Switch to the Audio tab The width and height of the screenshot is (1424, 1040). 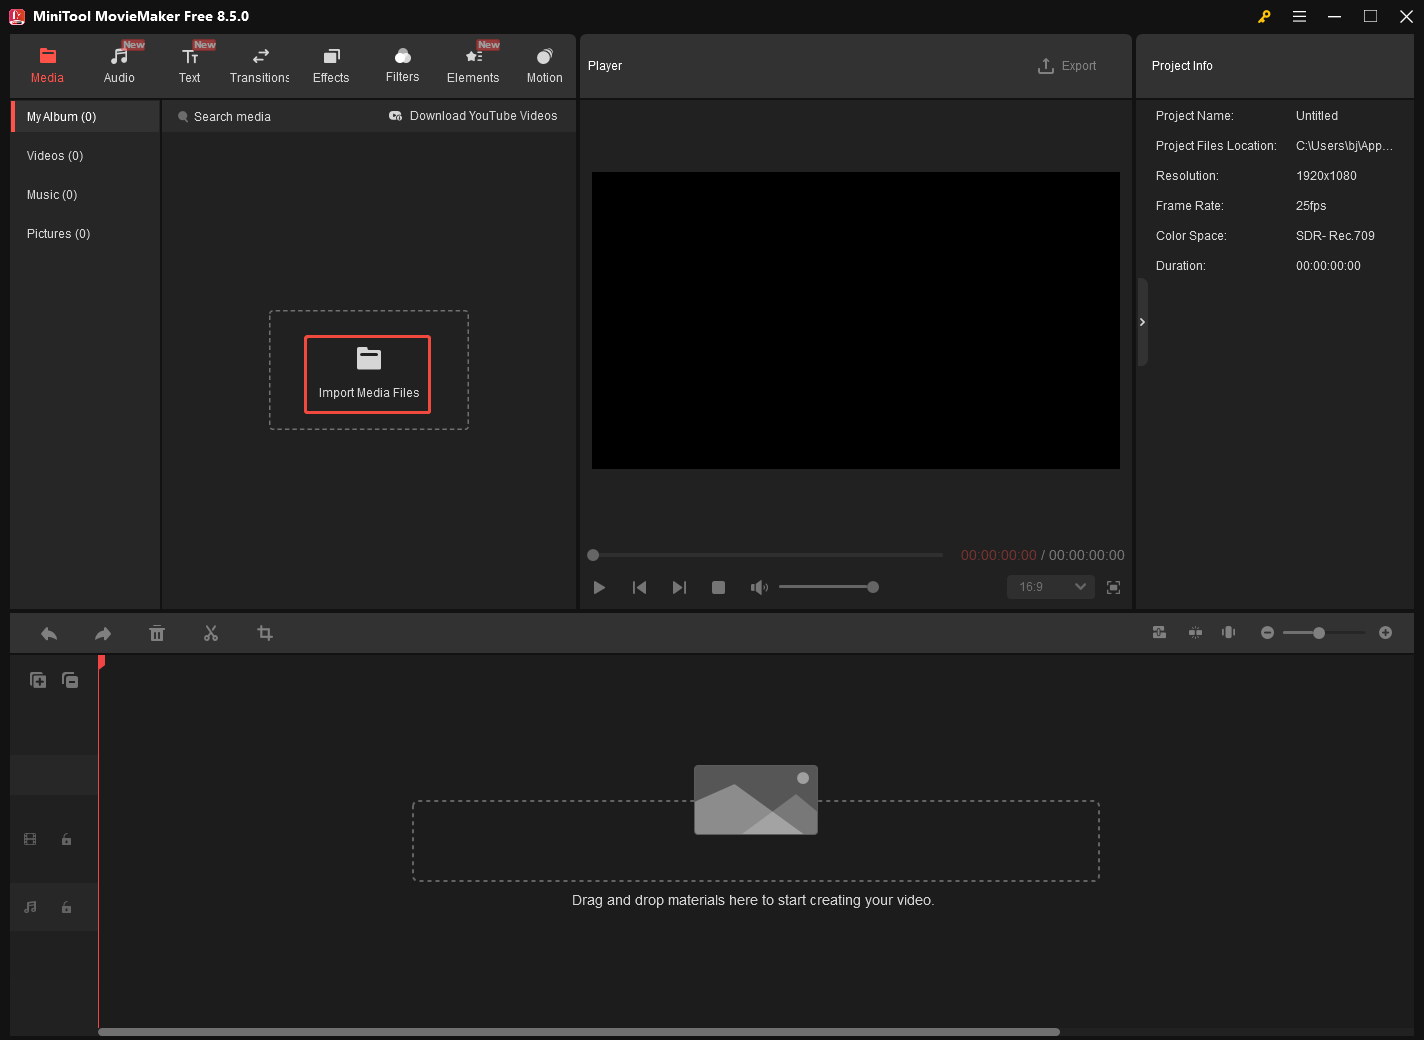click(x=119, y=64)
